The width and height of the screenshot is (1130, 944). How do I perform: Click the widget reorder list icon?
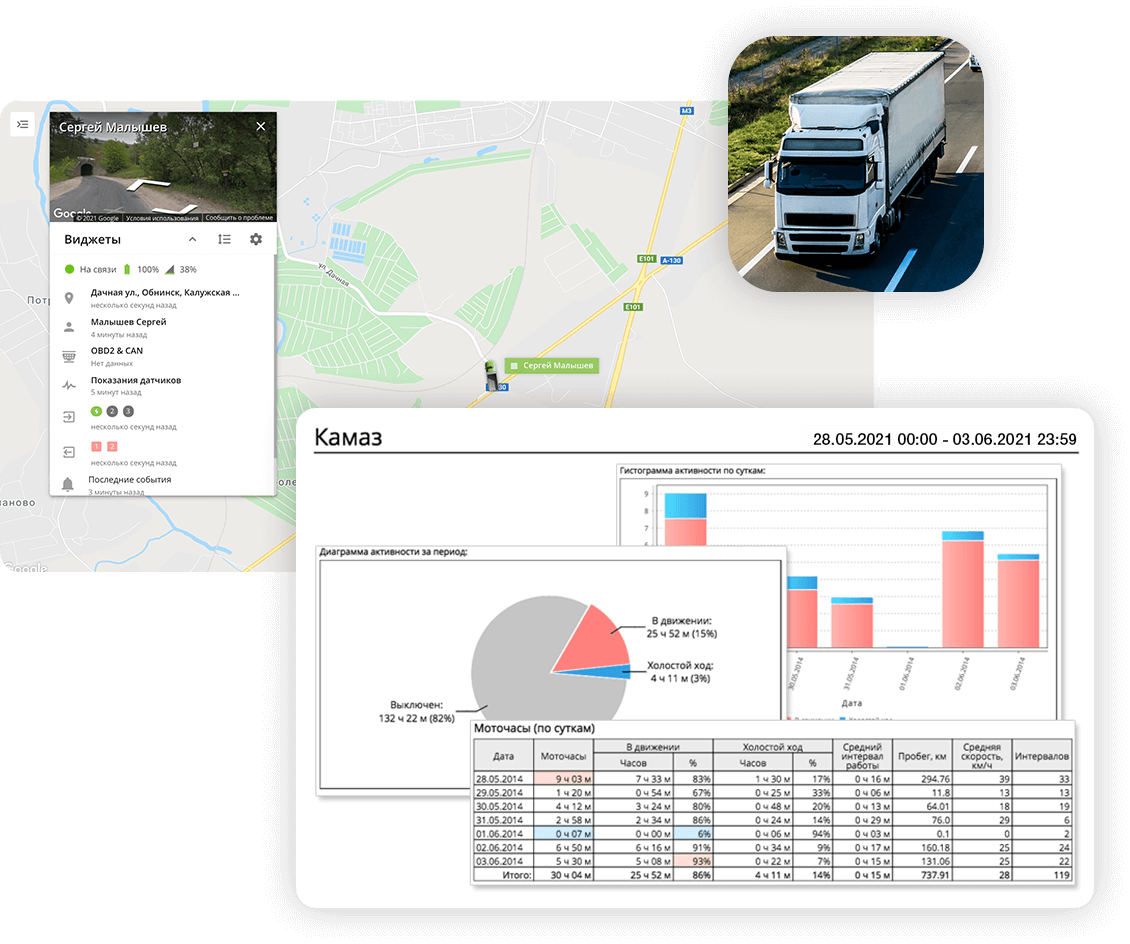[x=224, y=240]
